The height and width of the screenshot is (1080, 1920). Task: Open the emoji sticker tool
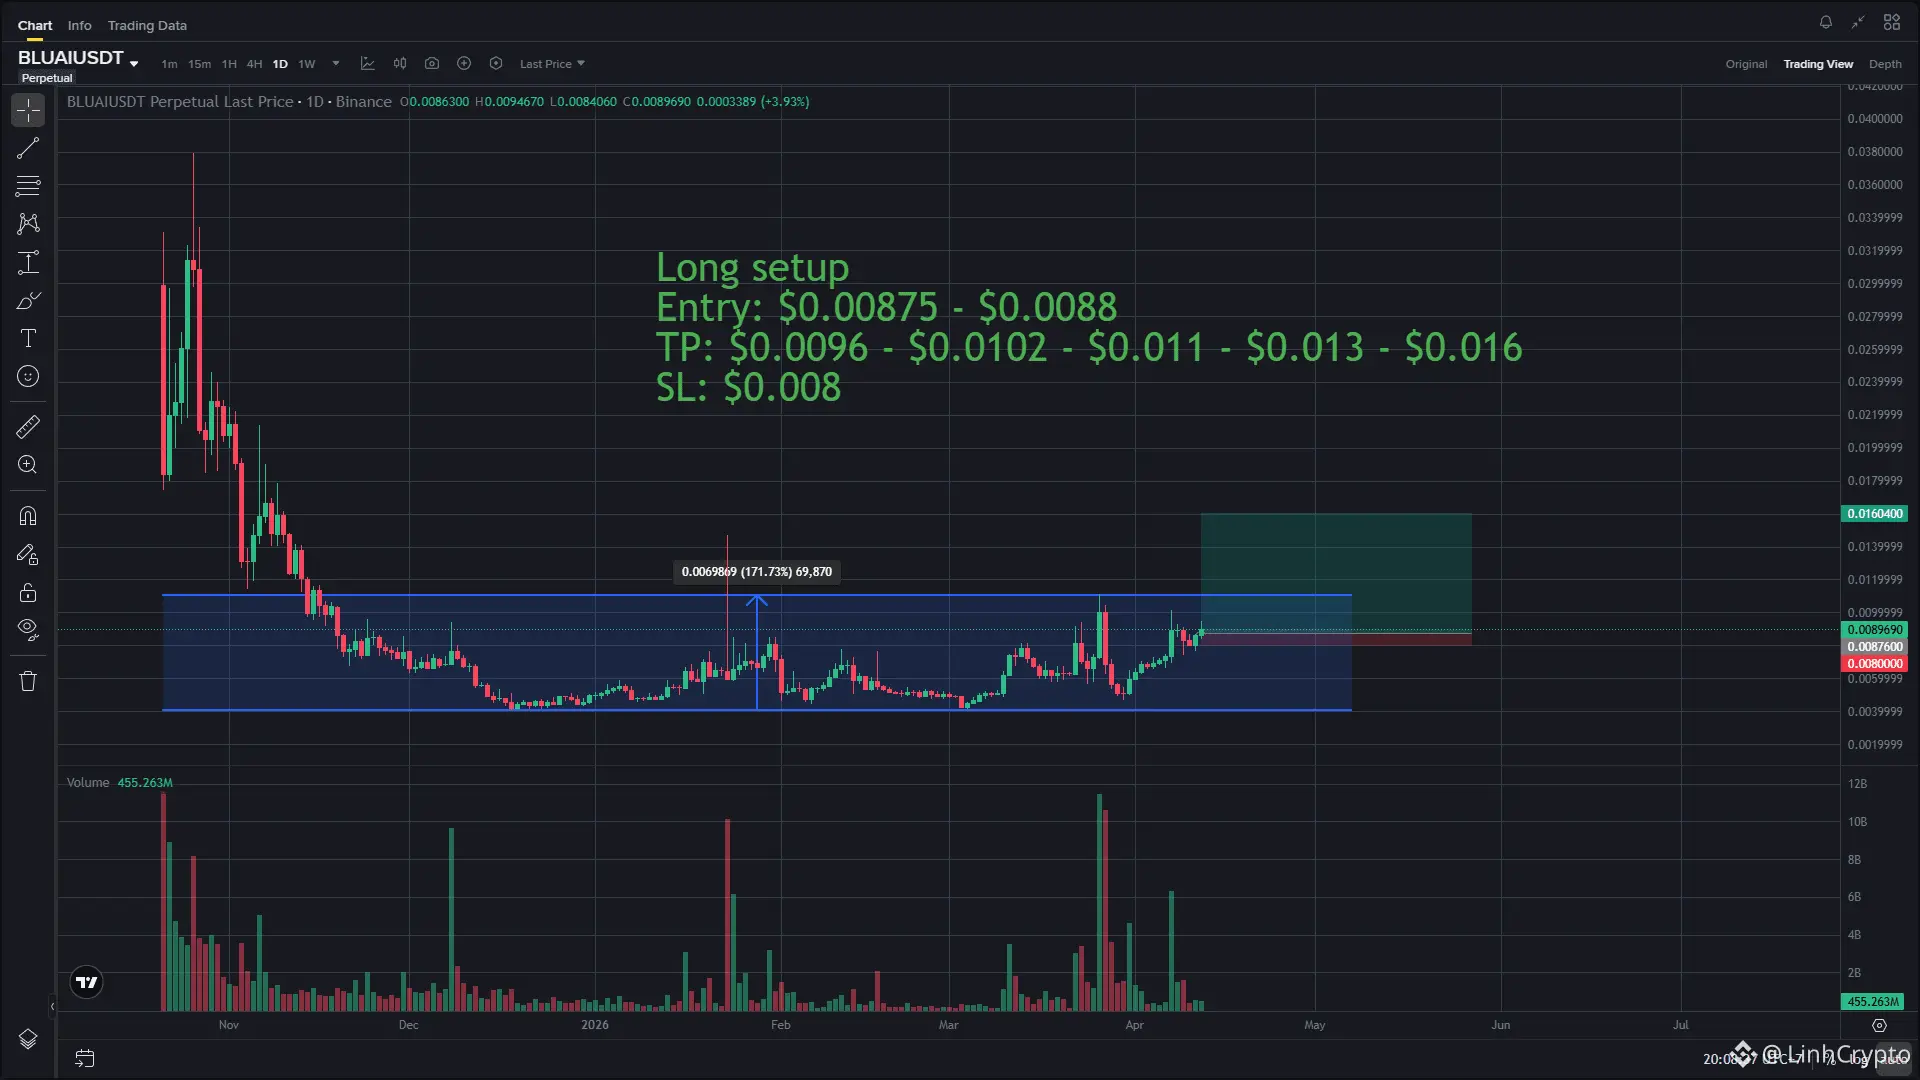(x=28, y=376)
